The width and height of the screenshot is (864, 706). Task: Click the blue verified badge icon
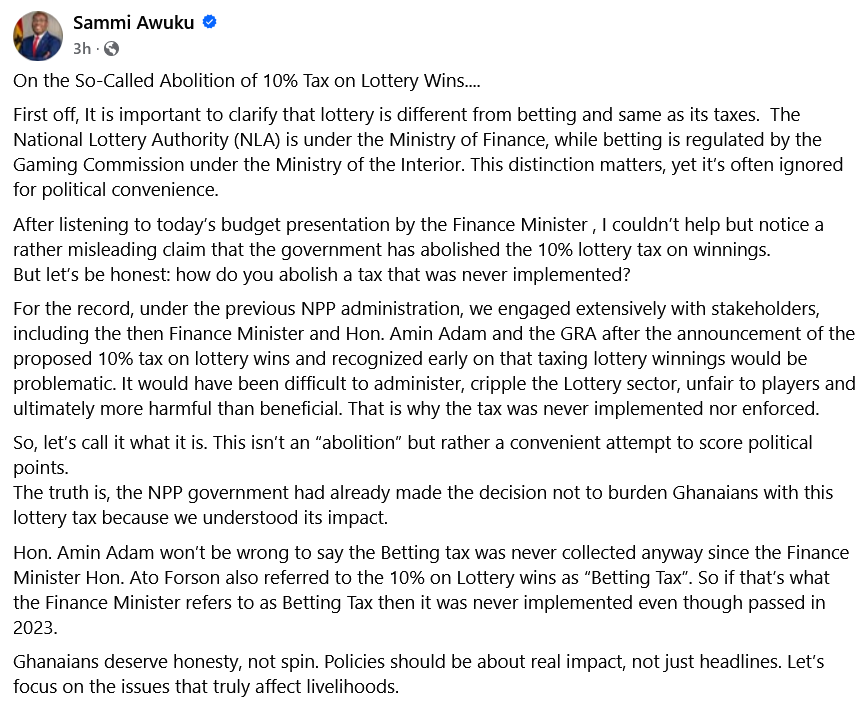(210, 23)
